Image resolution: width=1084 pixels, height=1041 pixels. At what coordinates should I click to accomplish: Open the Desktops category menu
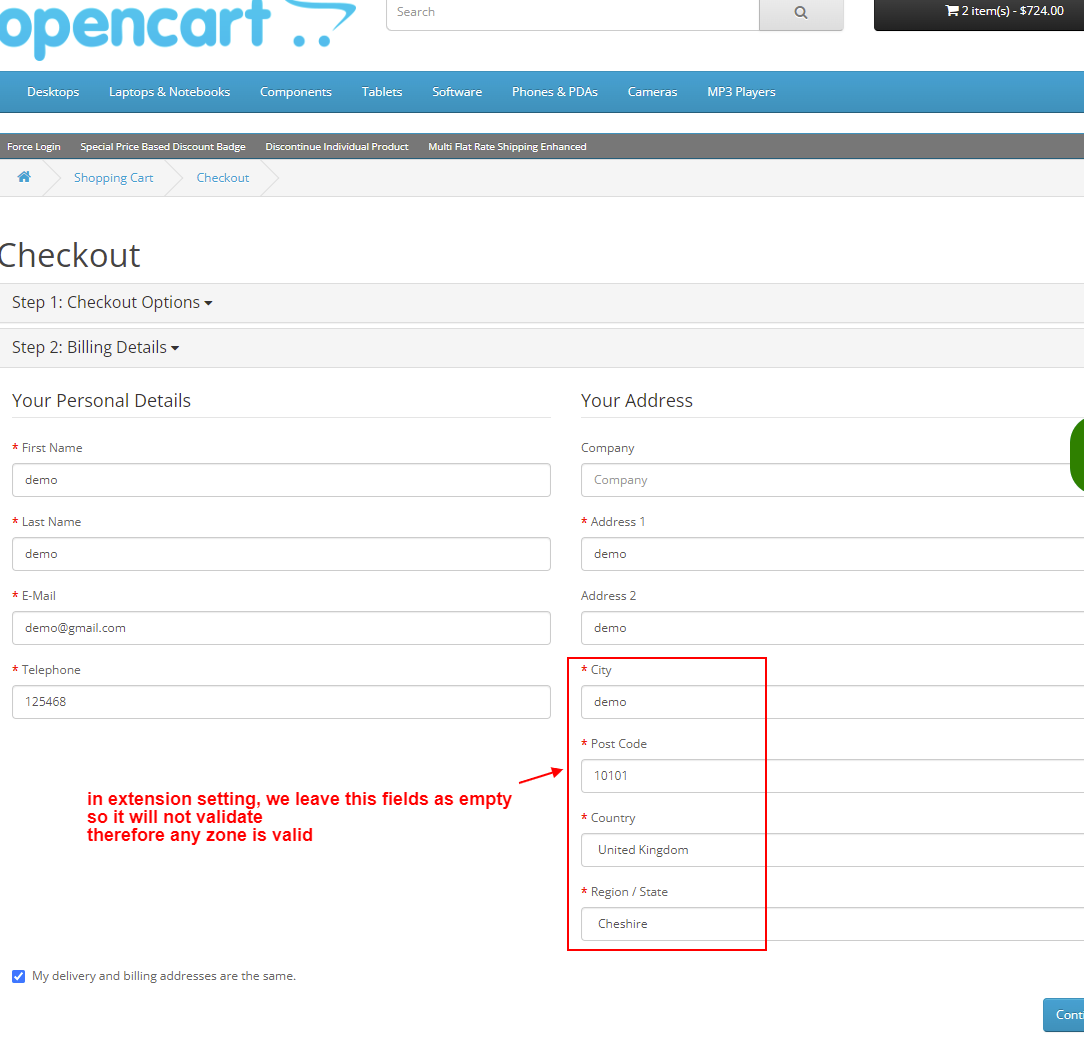coord(52,91)
